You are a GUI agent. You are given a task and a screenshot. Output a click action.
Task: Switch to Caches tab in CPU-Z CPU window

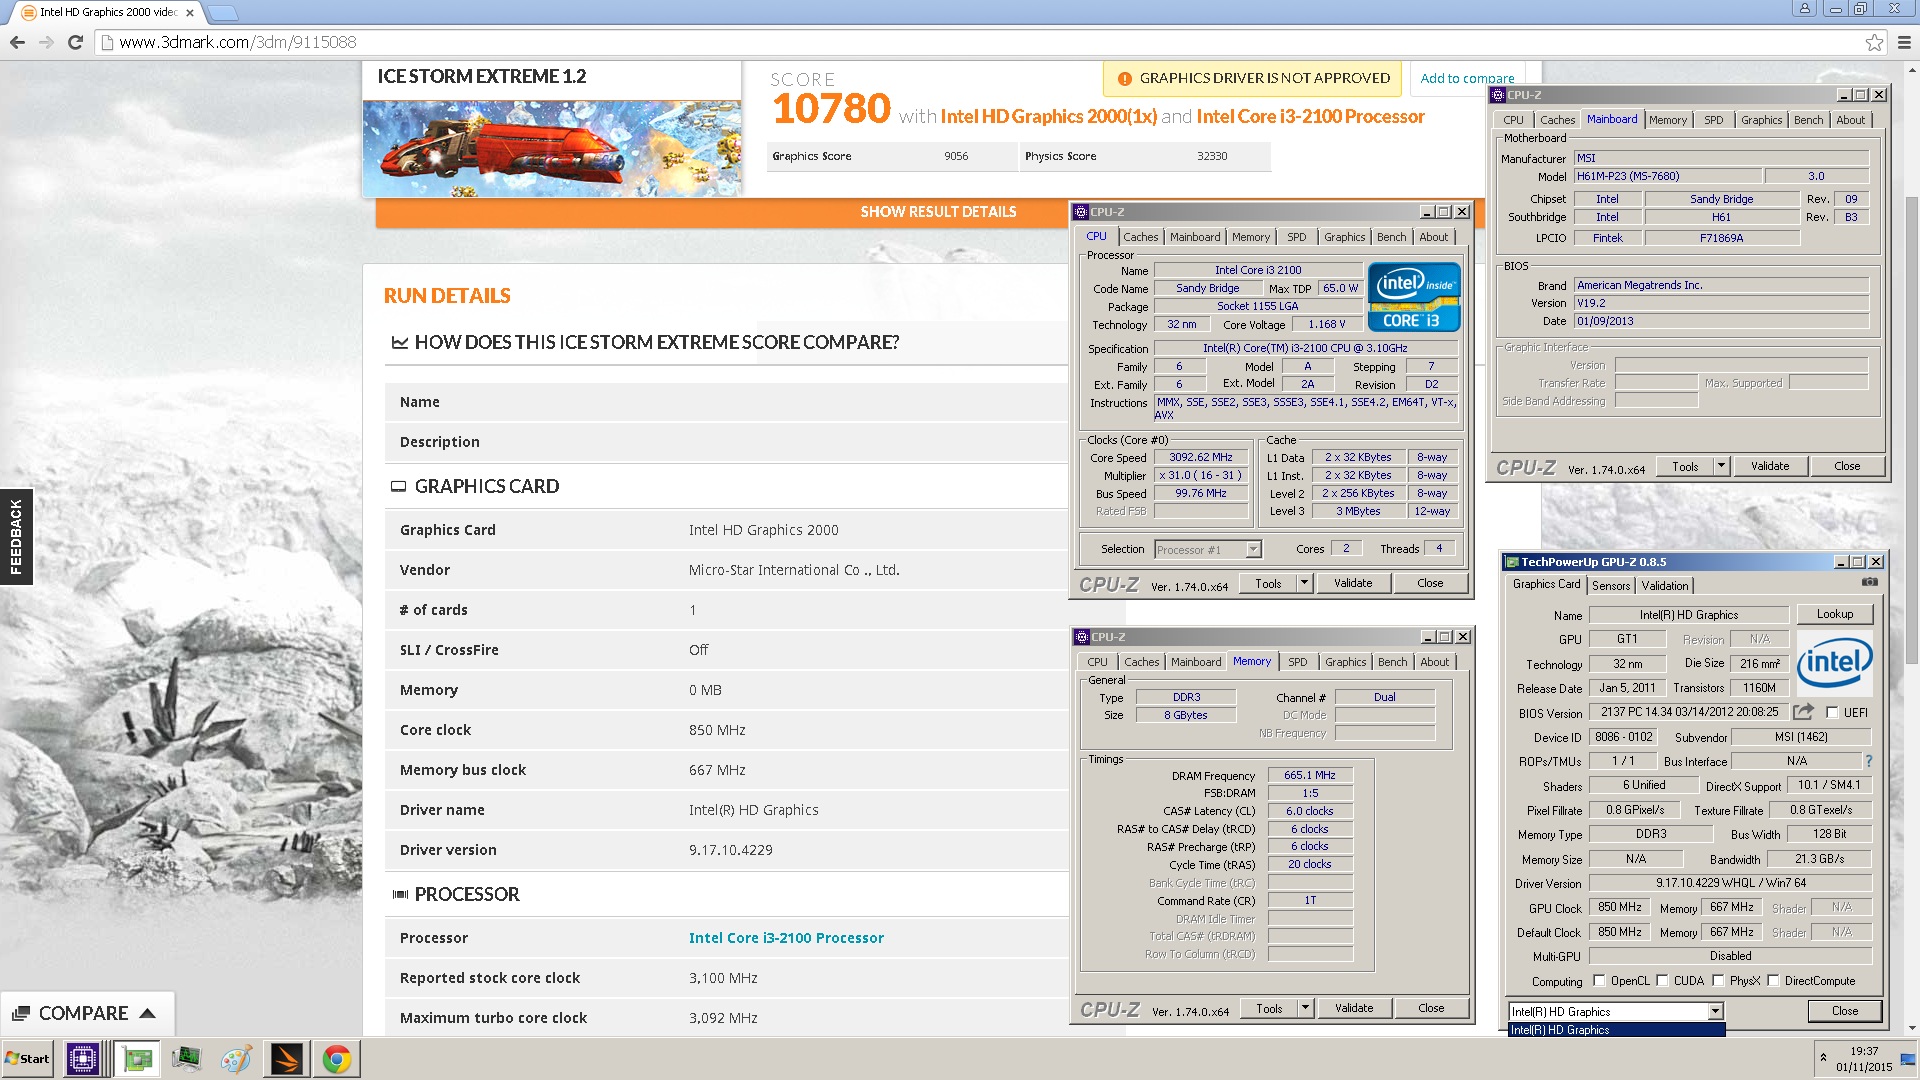click(1140, 237)
